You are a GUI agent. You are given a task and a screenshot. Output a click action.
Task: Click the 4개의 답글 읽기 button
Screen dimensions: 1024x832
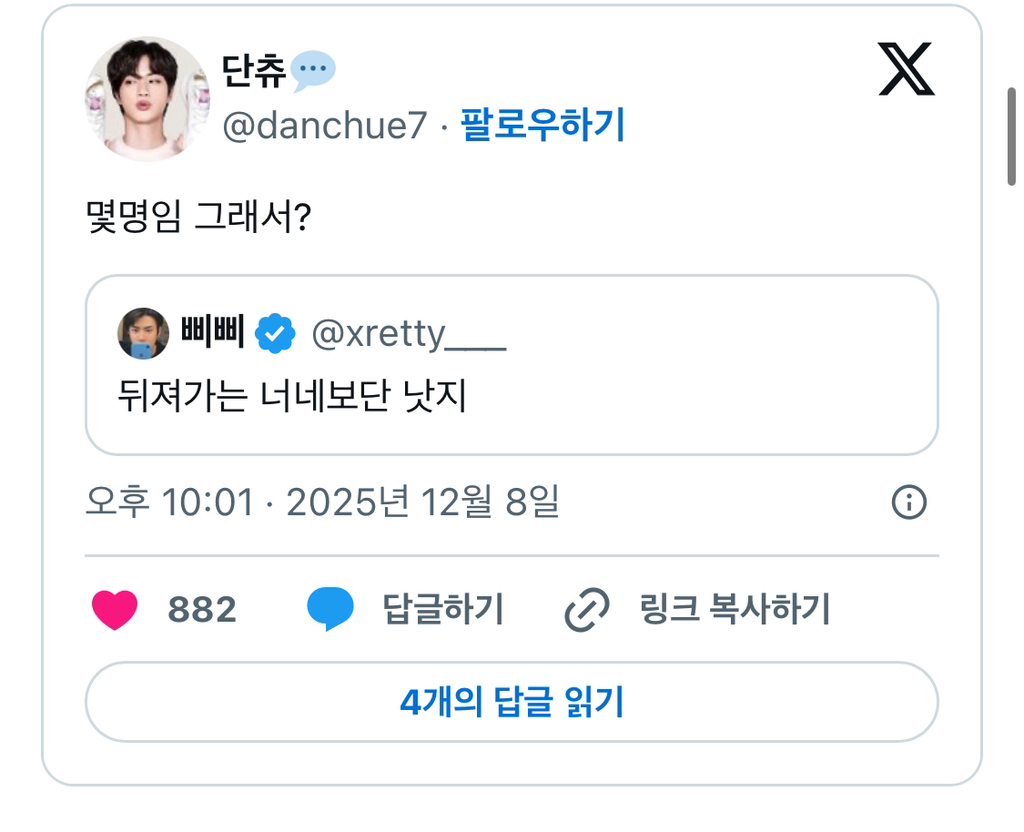(x=511, y=702)
